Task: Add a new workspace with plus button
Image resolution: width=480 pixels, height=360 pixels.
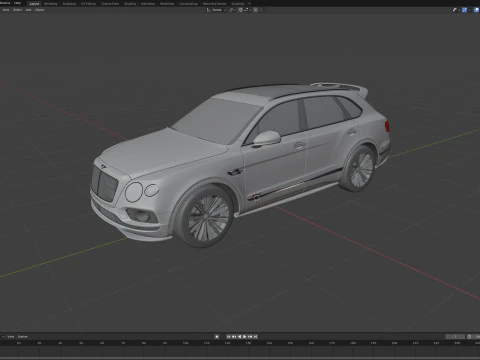Action: (250, 4)
